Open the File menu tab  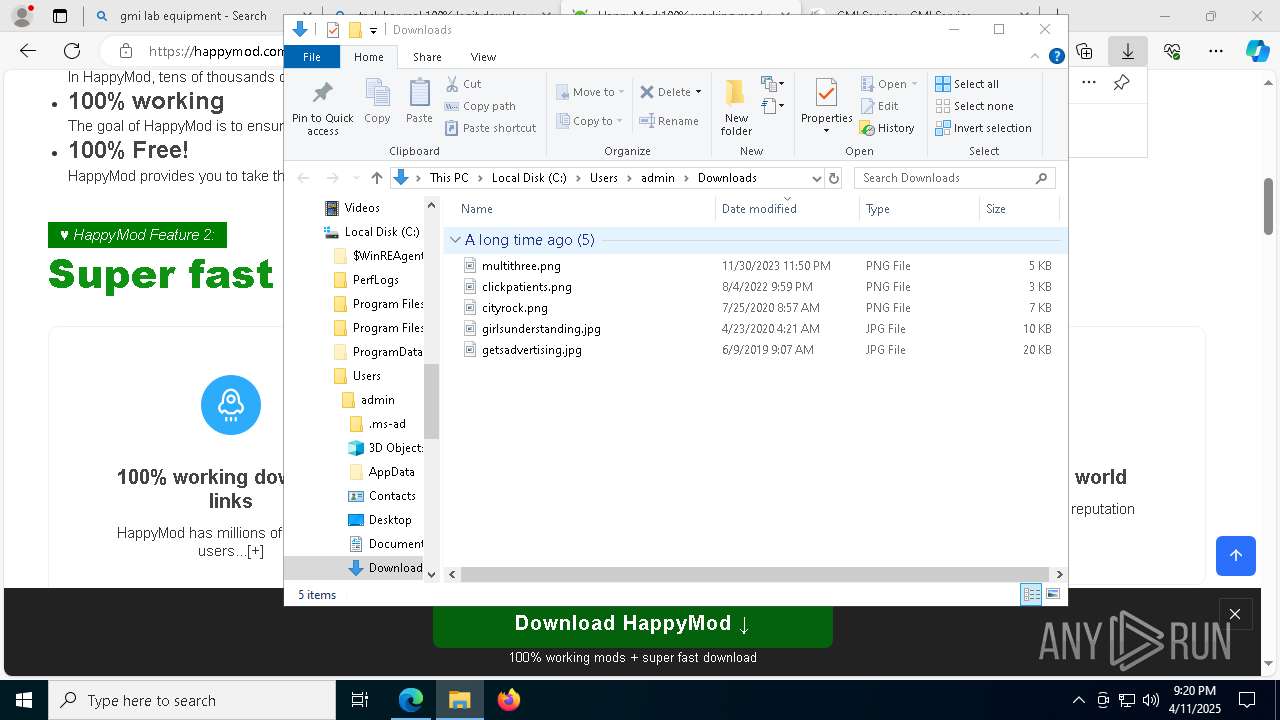click(x=312, y=57)
